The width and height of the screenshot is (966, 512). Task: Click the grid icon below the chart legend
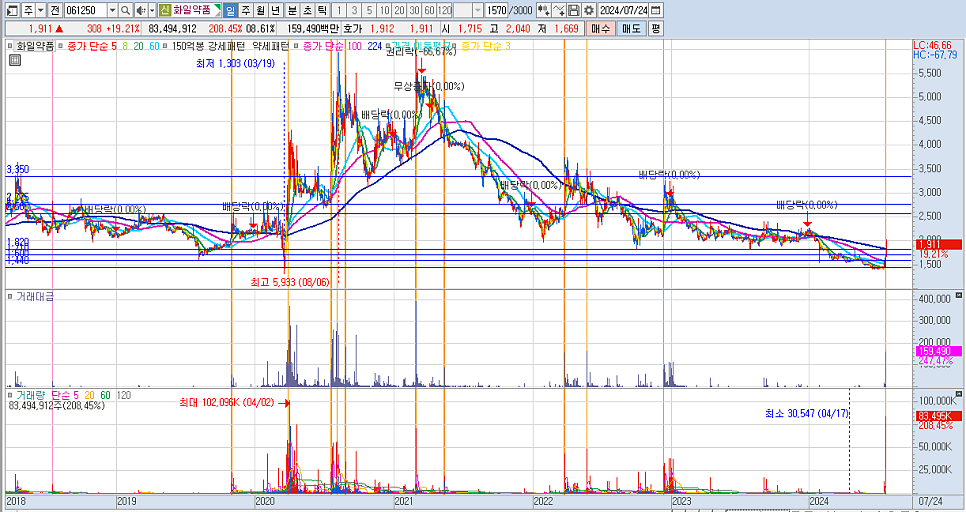(14, 61)
